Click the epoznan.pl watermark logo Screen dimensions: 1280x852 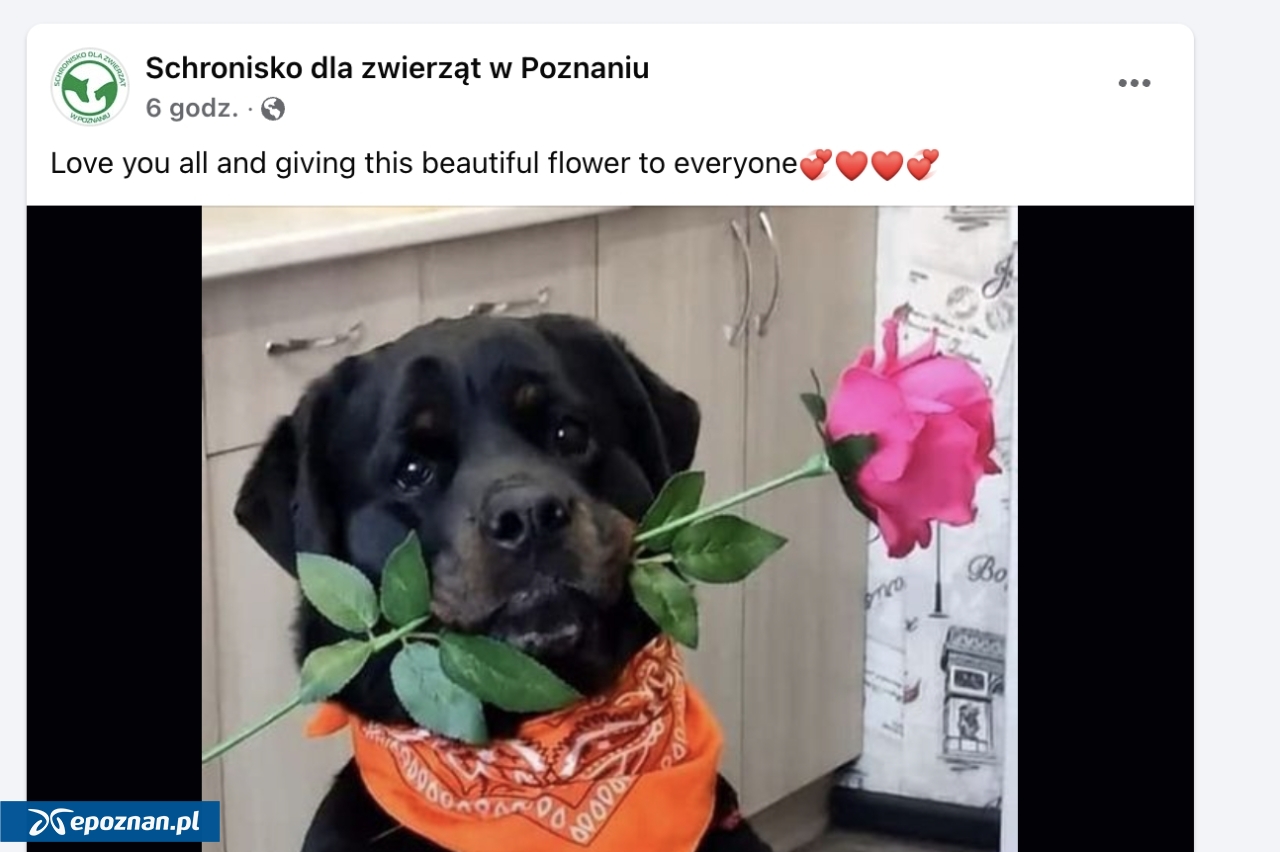click(x=110, y=822)
